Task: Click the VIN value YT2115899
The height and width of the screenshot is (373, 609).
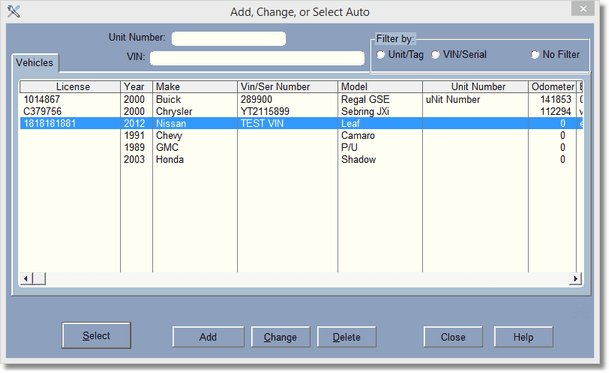Action: coord(265,112)
